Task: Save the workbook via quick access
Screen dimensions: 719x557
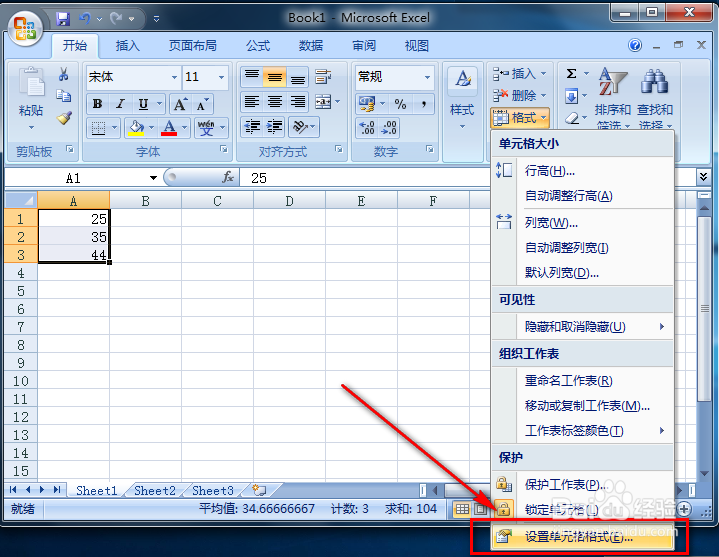Action: tap(63, 19)
